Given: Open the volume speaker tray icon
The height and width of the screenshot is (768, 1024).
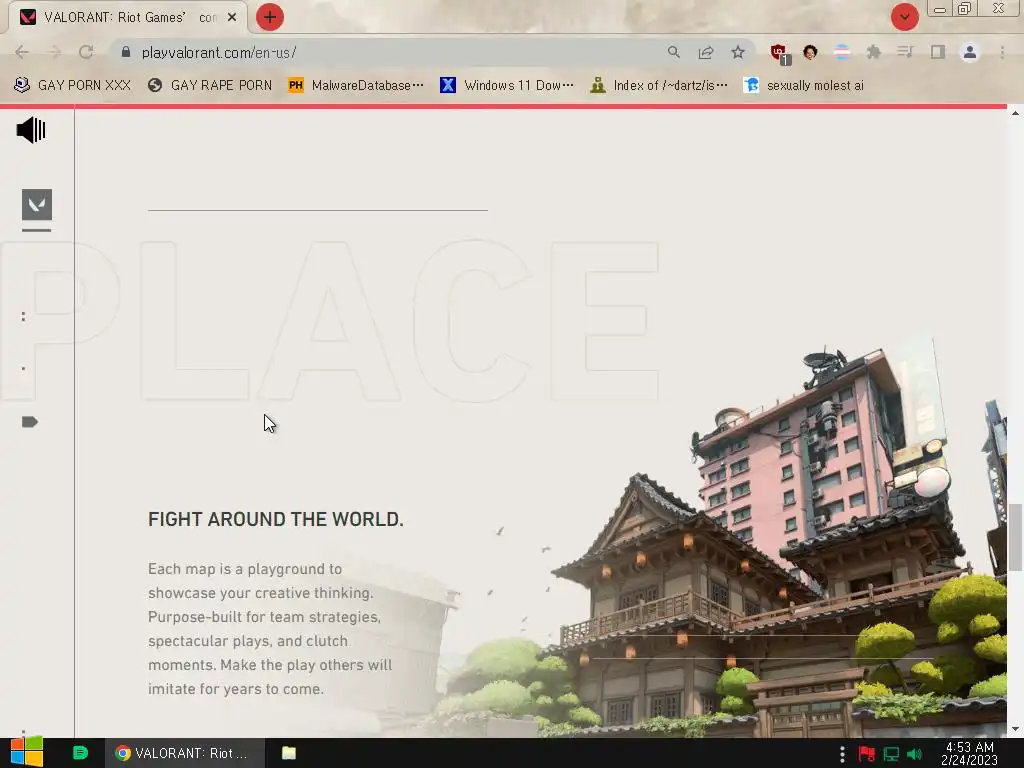Looking at the screenshot, I should click(x=914, y=754).
